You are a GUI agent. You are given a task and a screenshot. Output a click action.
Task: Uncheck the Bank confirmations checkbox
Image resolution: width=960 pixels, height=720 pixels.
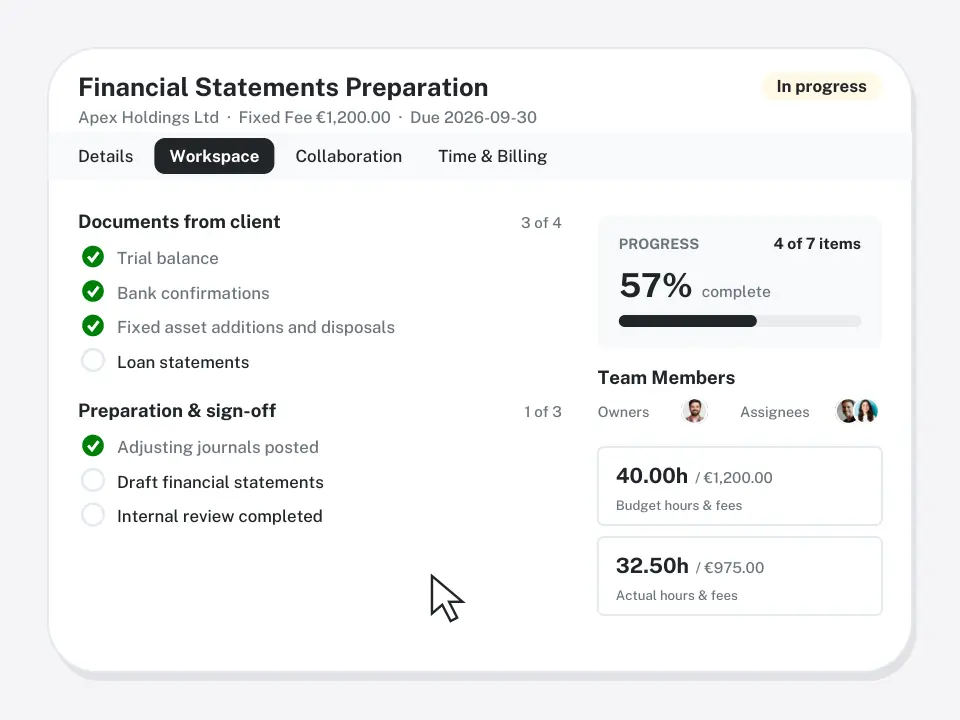93,291
